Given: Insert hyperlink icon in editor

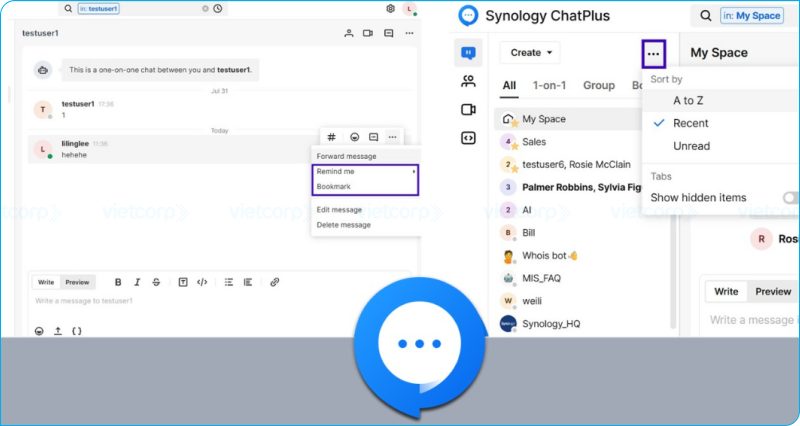Looking at the screenshot, I should coord(274,282).
